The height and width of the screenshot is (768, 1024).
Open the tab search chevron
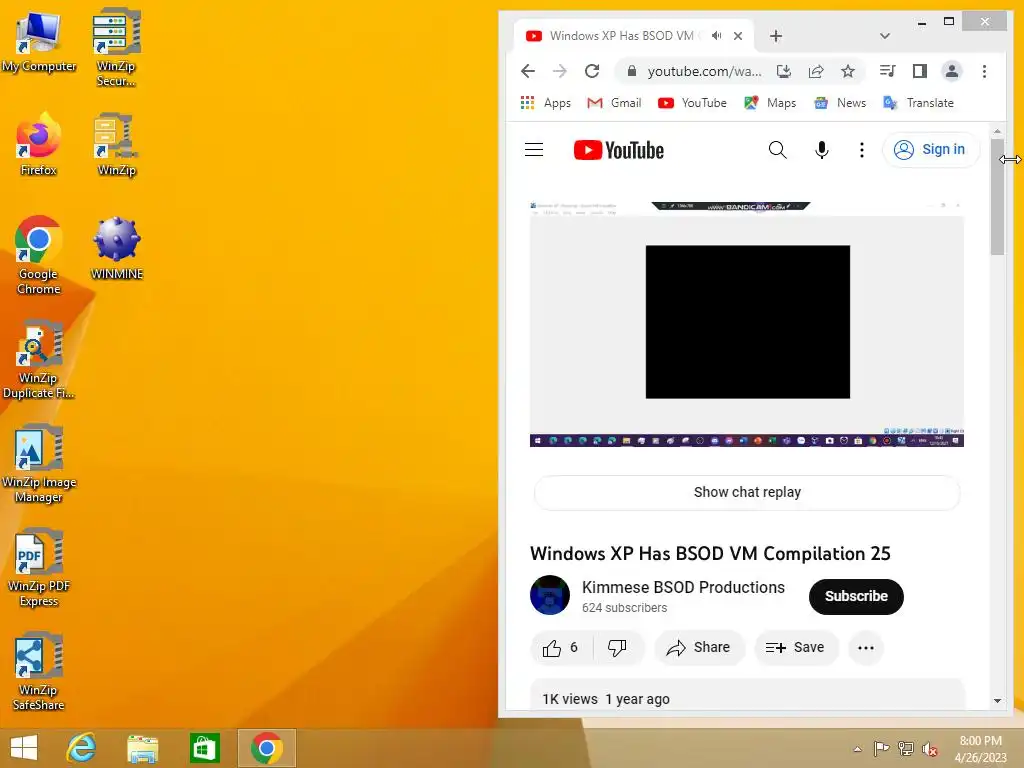(x=885, y=36)
